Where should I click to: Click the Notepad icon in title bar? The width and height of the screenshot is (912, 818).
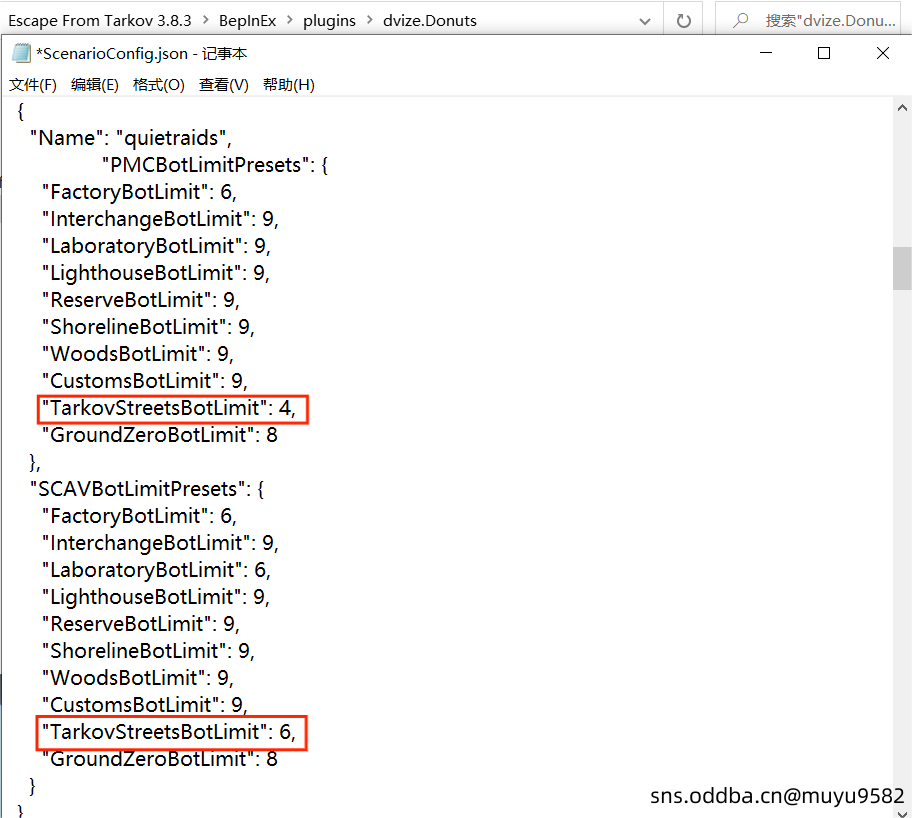coord(20,54)
